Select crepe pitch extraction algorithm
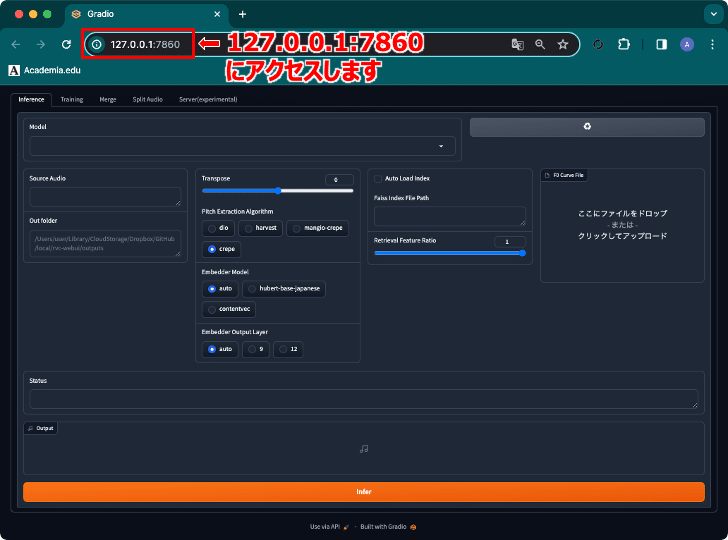This screenshot has width=728, height=540. click(x=221, y=249)
